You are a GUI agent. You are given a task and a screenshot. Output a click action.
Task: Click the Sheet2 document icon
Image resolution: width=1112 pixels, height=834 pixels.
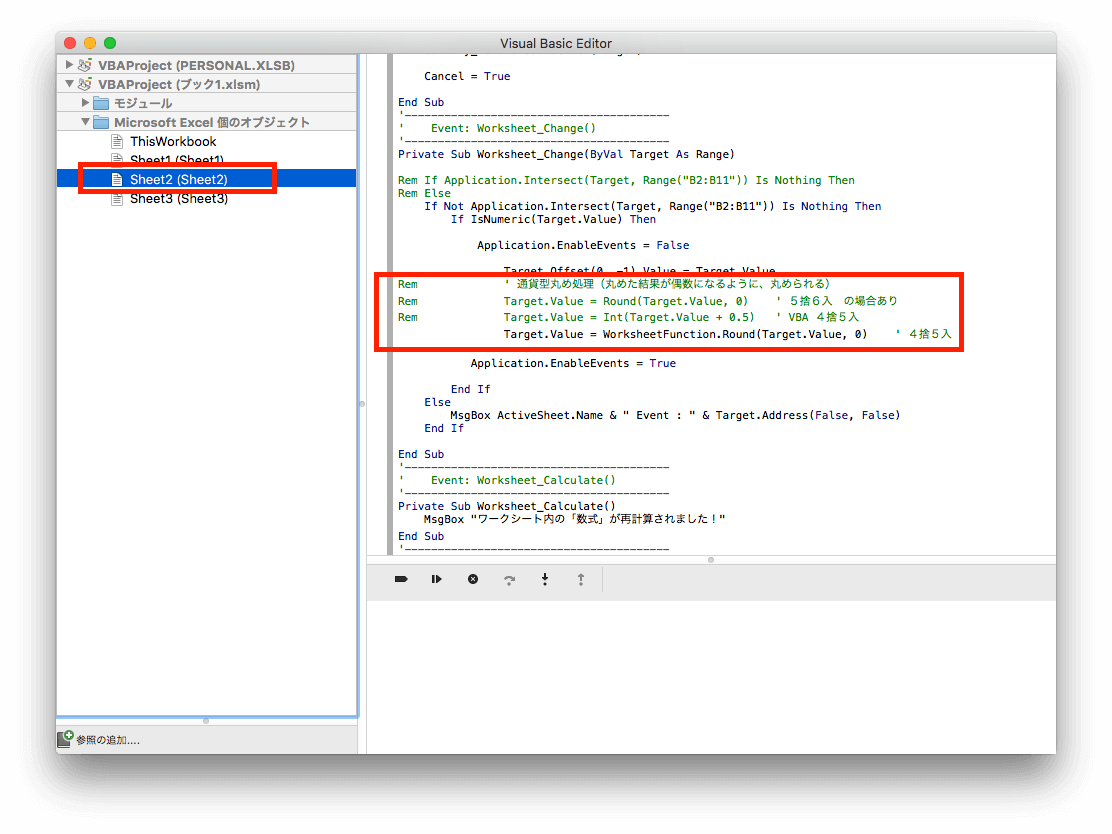tap(117, 179)
